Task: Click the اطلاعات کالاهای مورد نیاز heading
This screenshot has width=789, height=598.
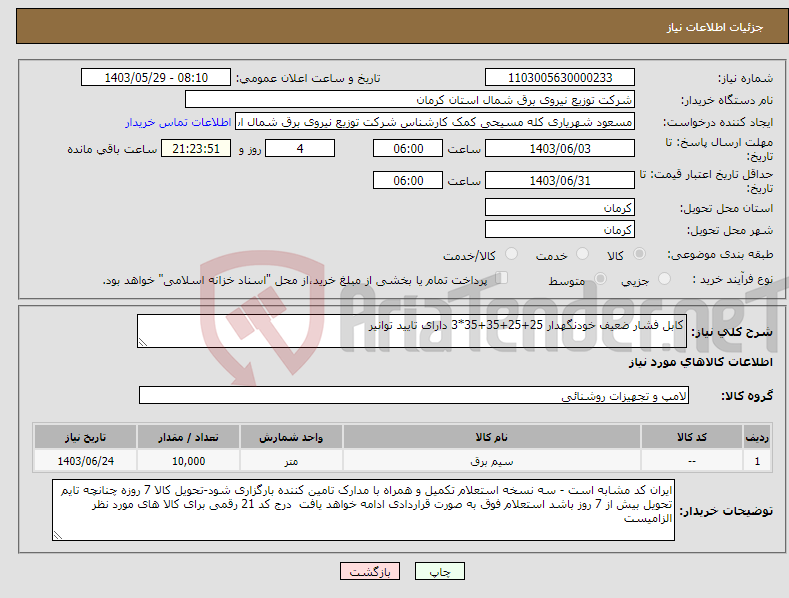Action: [x=700, y=362]
